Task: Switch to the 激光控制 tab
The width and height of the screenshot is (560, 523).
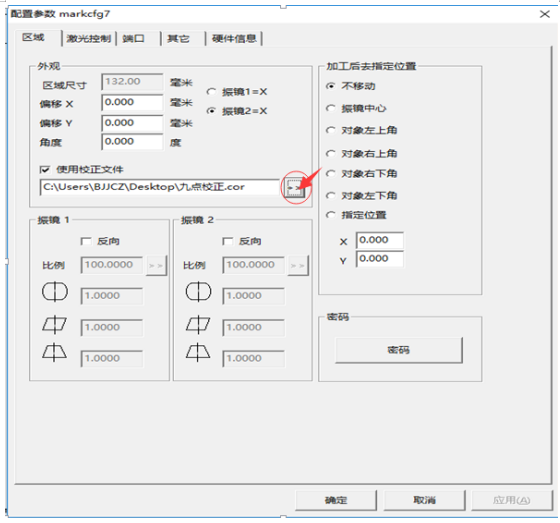Action: (89, 38)
